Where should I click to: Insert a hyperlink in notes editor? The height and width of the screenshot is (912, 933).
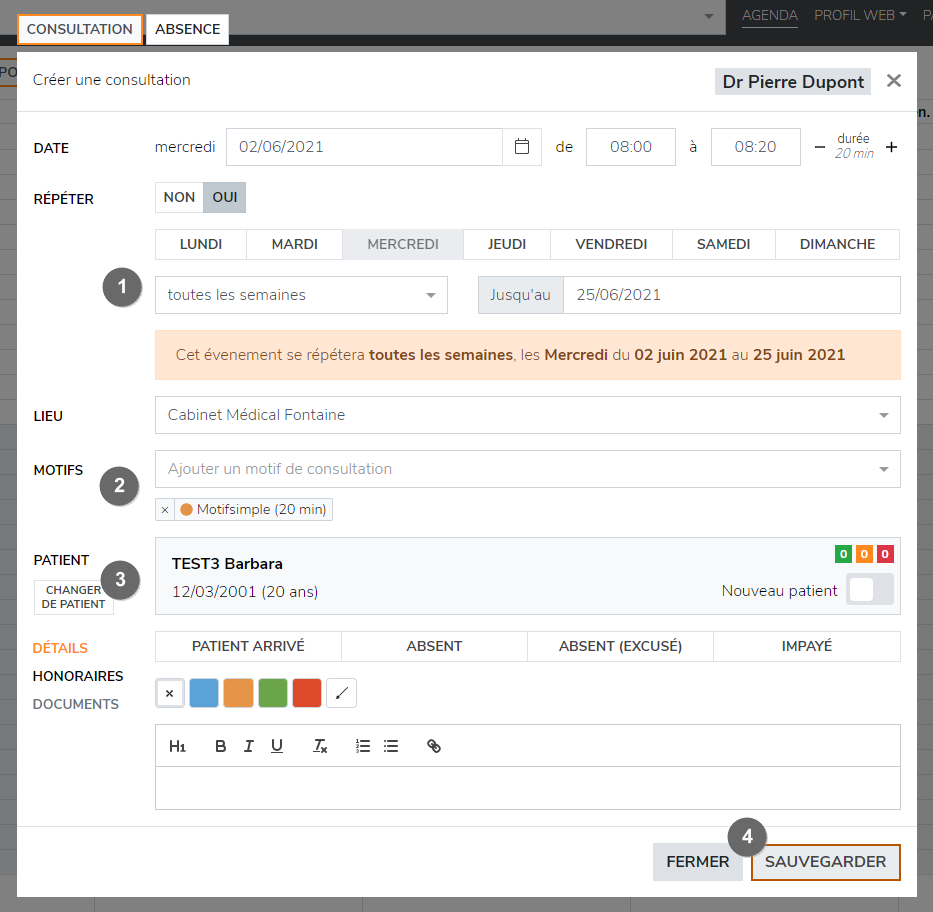(434, 746)
